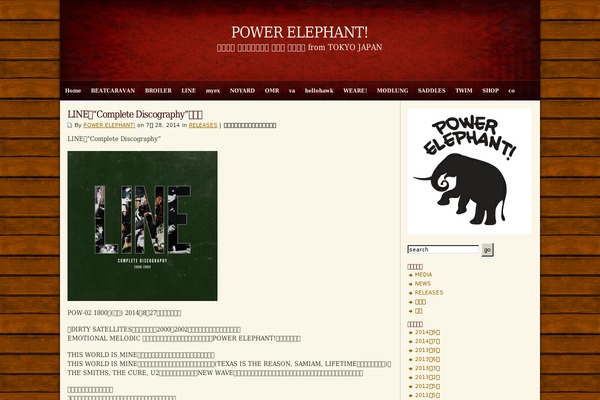Click the bullet arrow next to MEDIA
This screenshot has height=400, width=600.
coord(411,275)
